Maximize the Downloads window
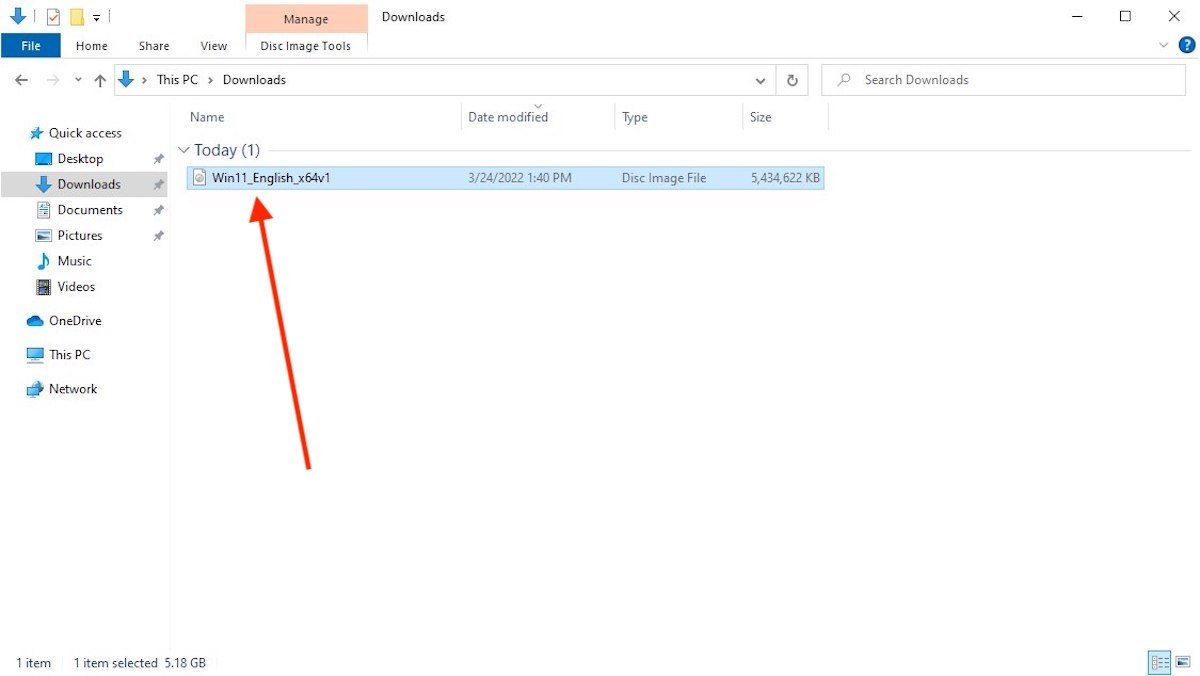Viewport: 1200px width, 676px height. 1125,16
